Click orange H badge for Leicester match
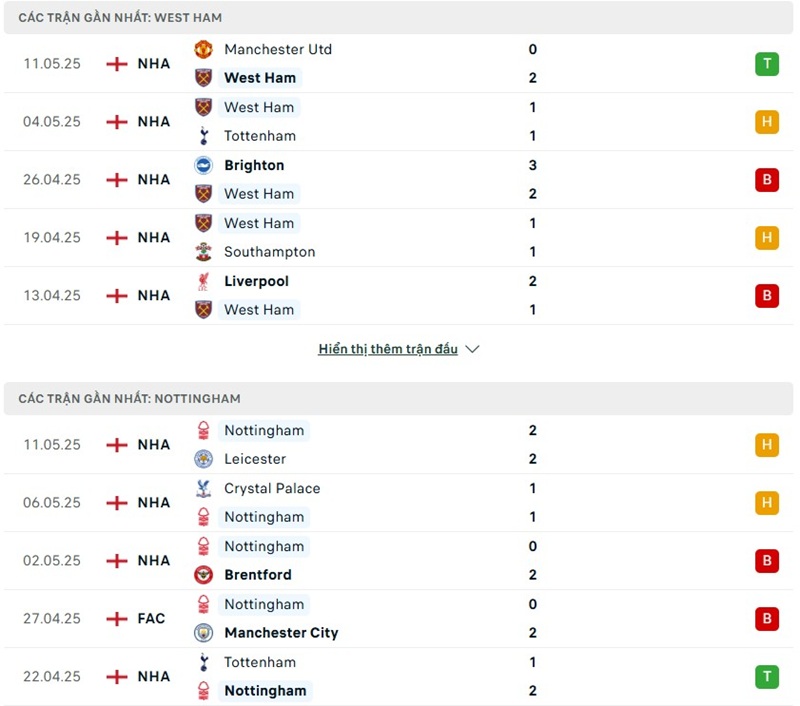Screen dimensions: 800x706 (767, 445)
